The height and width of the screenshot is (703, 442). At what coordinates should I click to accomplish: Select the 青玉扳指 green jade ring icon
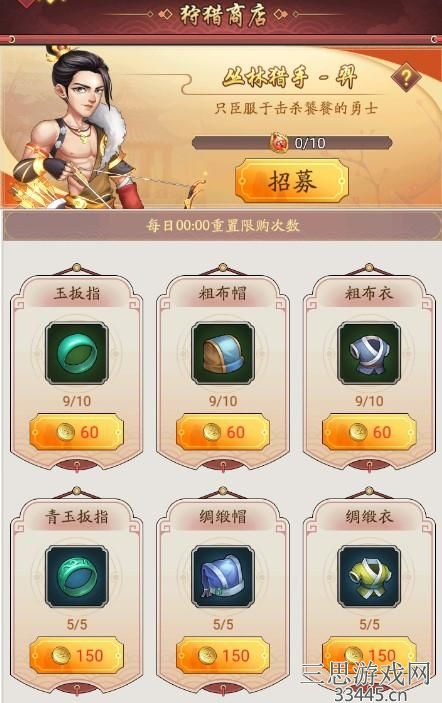pyautogui.click(x=77, y=577)
